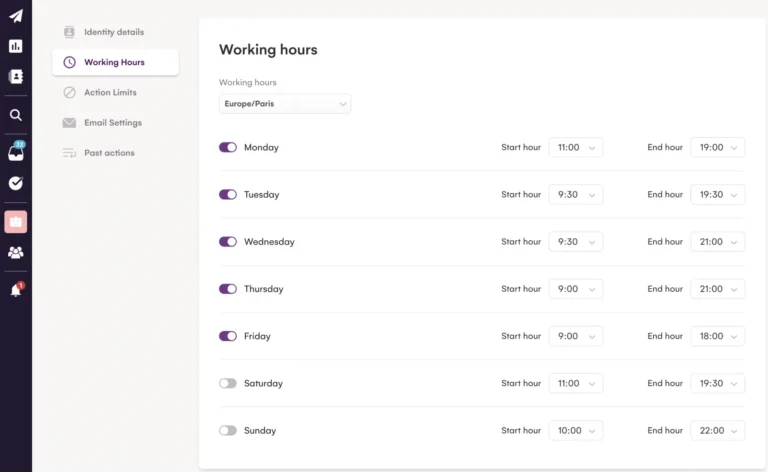Select the pink robot sidebar icon
Viewport: 768px width, 472px height.
16,222
